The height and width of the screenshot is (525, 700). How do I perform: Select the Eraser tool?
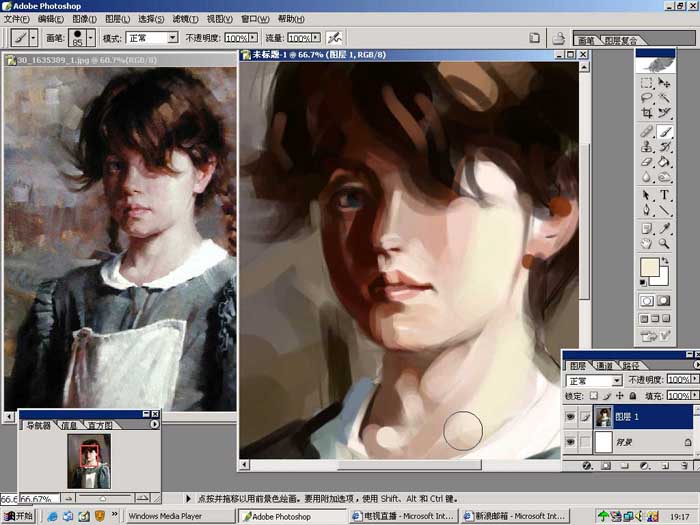pos(646,162)
